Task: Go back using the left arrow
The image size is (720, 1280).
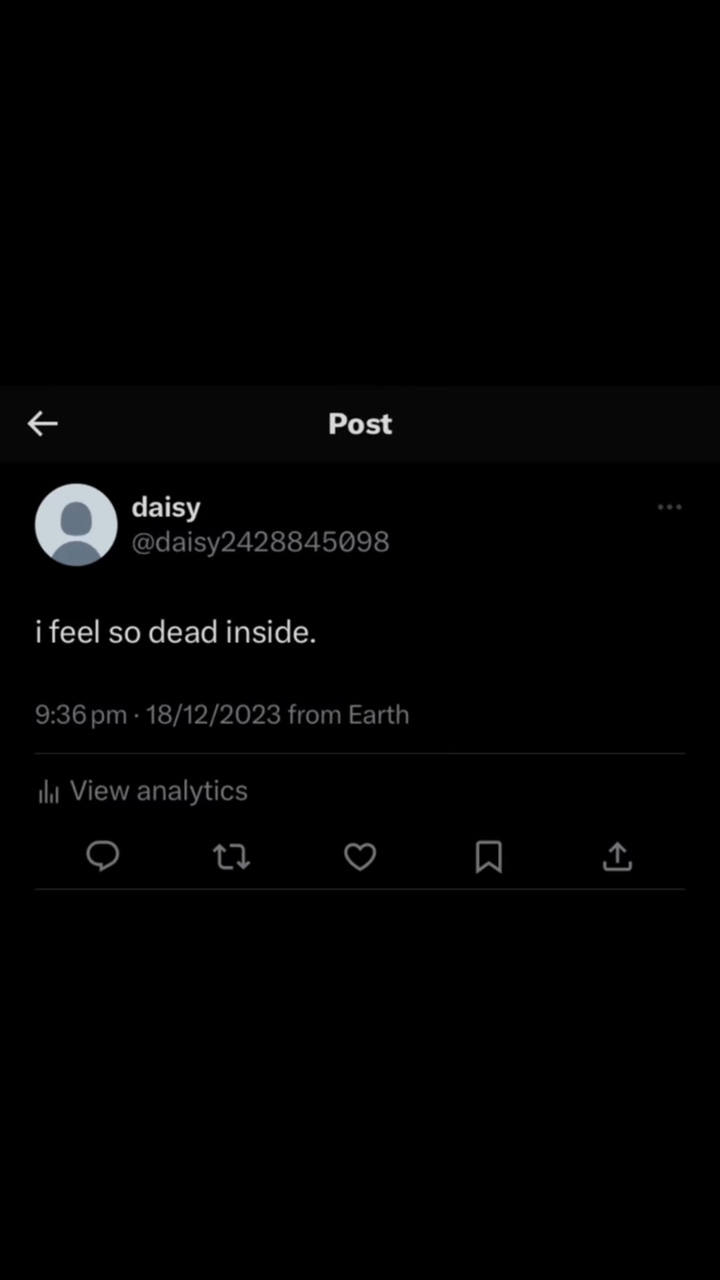Action: (42, 424)
